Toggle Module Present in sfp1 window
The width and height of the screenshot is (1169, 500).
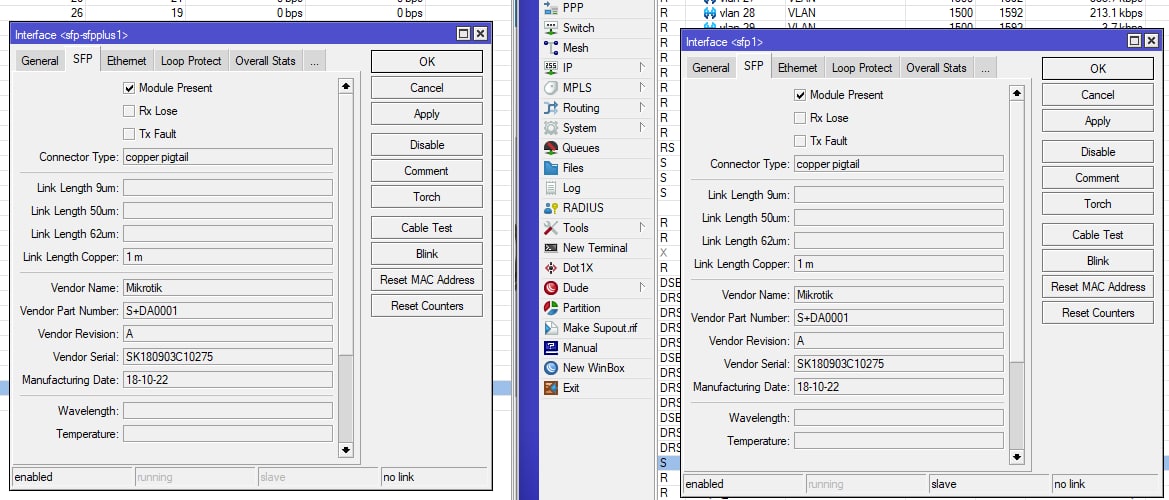pos(800,95)
